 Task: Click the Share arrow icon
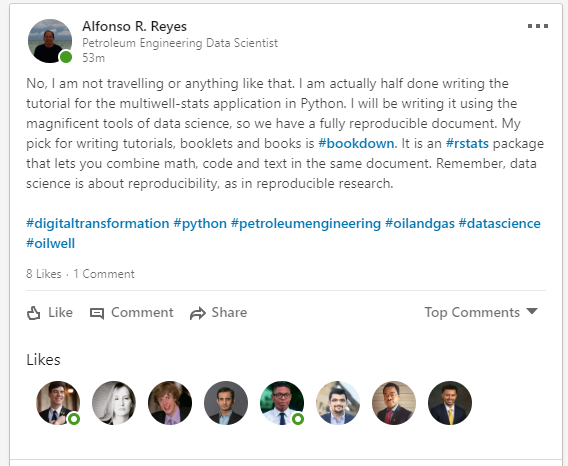pos(198,313)
